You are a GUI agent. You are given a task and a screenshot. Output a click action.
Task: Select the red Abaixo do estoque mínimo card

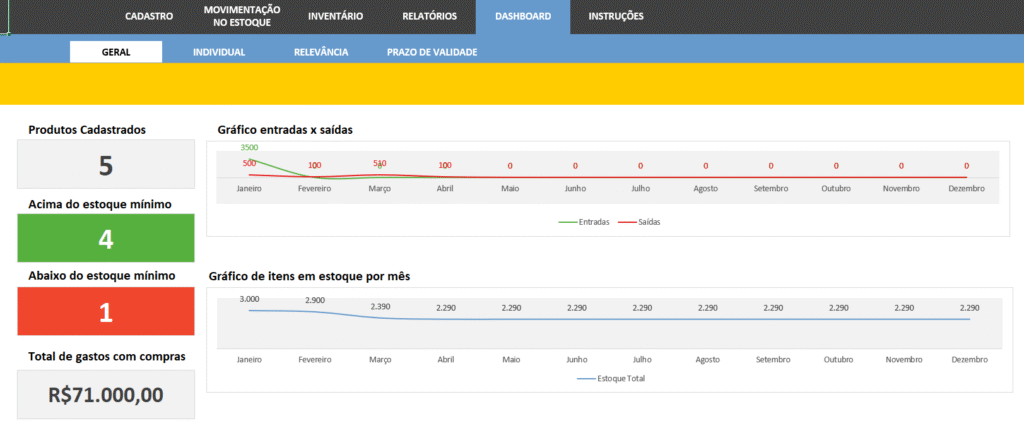106,312
